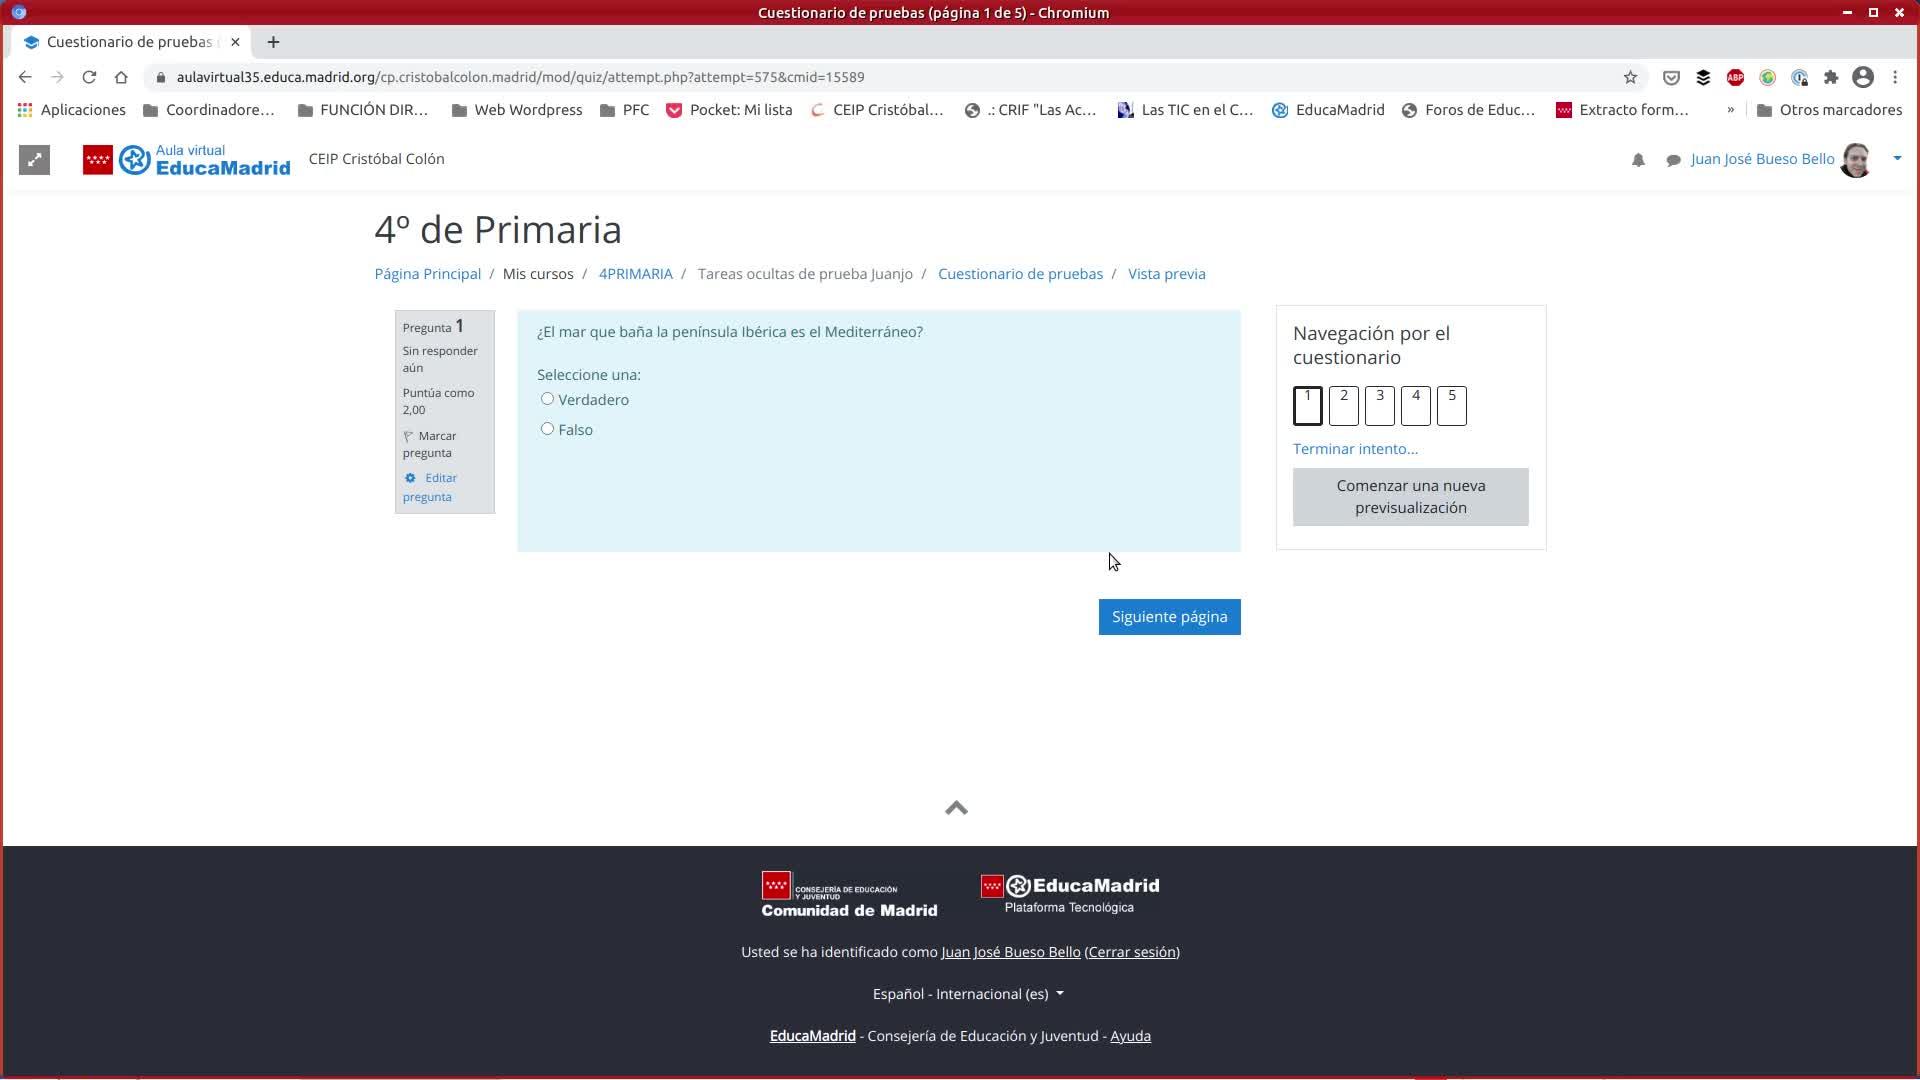Viewport: 1920px width, 1080px height.
Task: Open the 4PRIMARIA breadcrumb link
Action: tap(635, 274)
